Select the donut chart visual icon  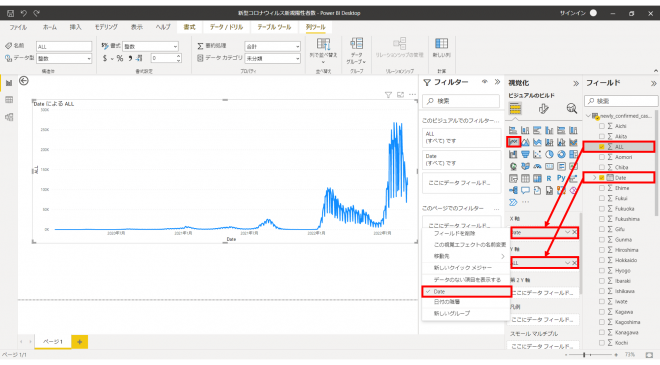(x=561, y=155)
